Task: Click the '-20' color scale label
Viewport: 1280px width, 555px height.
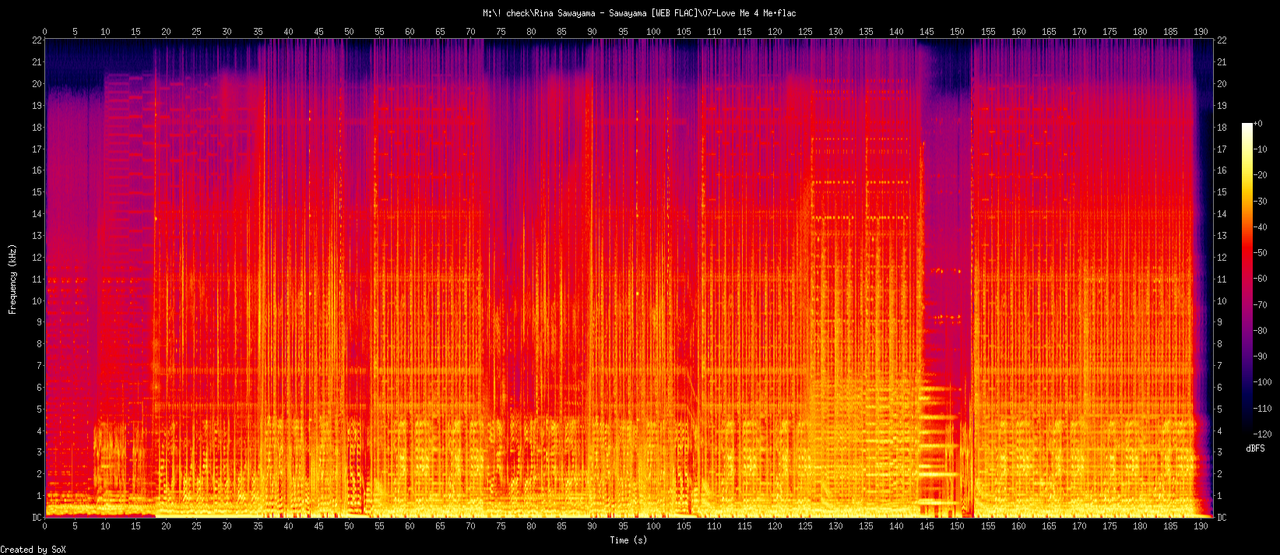Action: 1262,175
